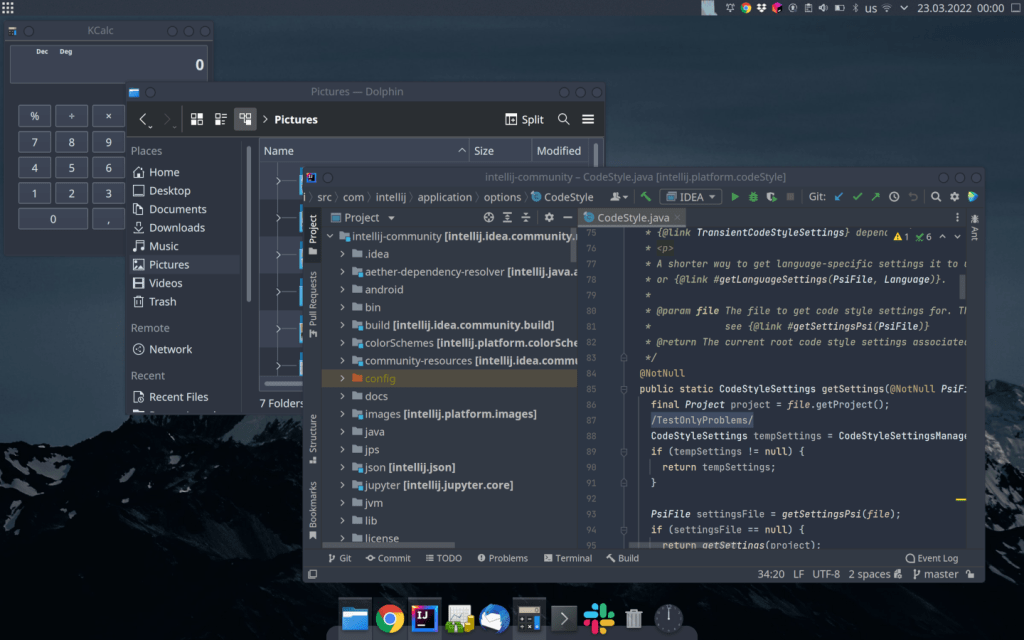
Task: Switch Dolphin to icons view mode
Action: [197, 119]
